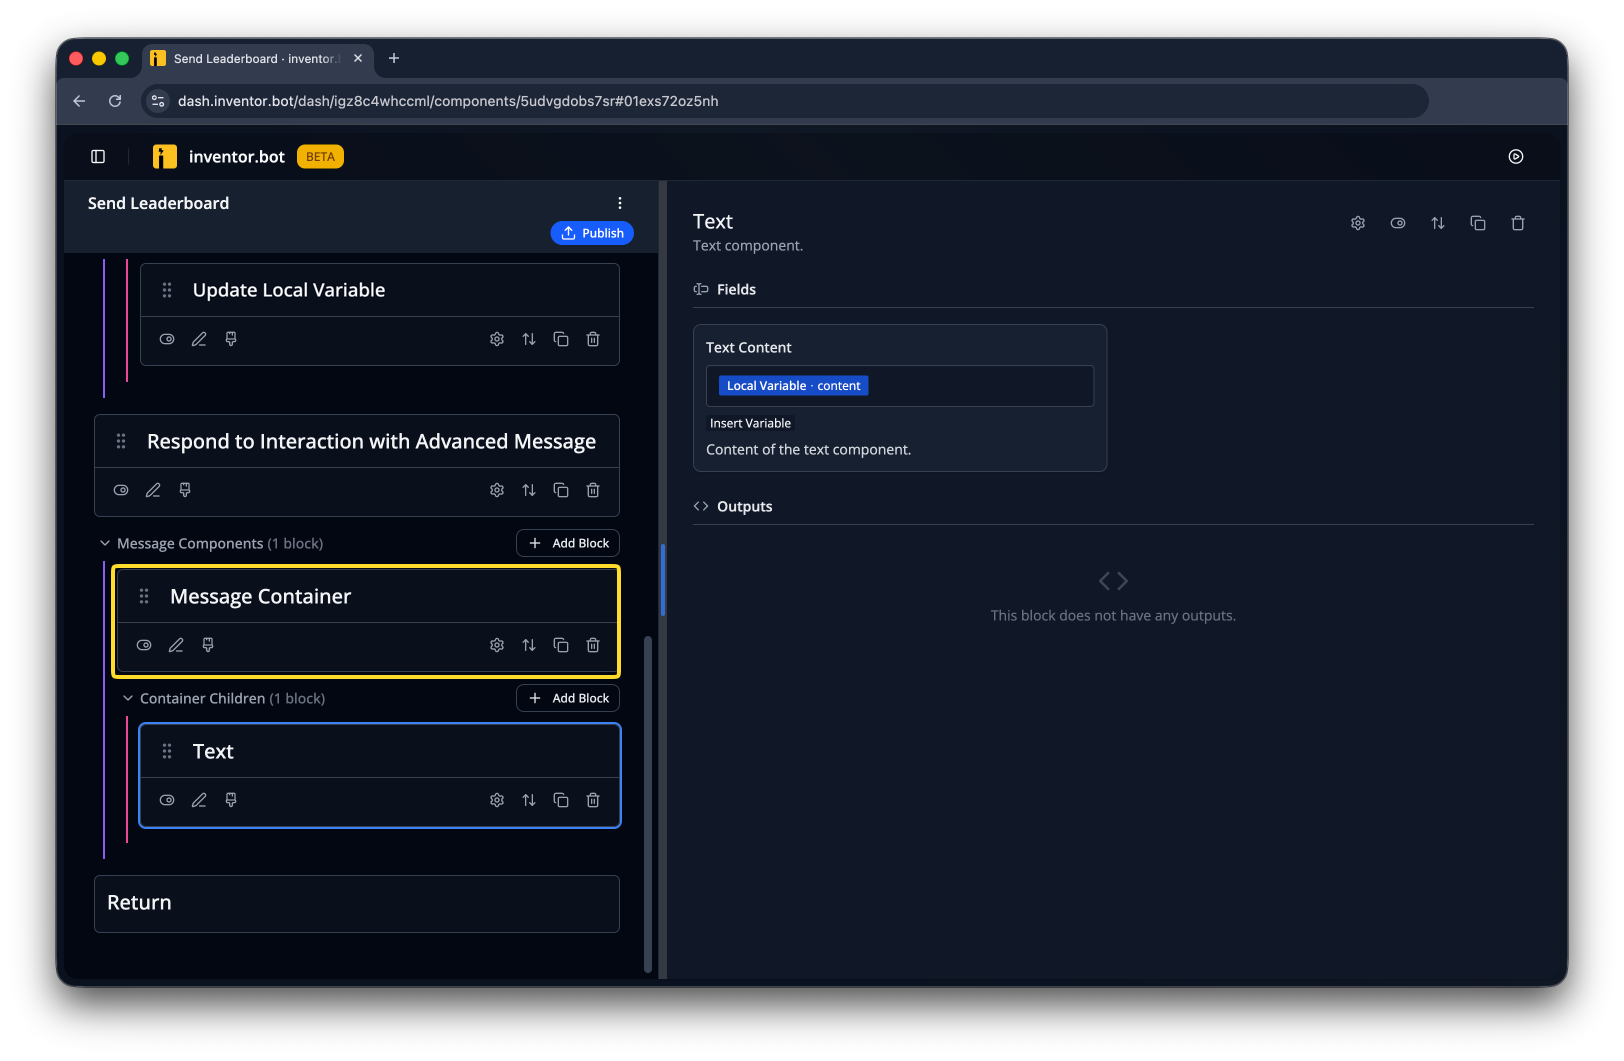Reload the page in browser
Screen dimensions: 1624x1061
[x=115, y=101]
